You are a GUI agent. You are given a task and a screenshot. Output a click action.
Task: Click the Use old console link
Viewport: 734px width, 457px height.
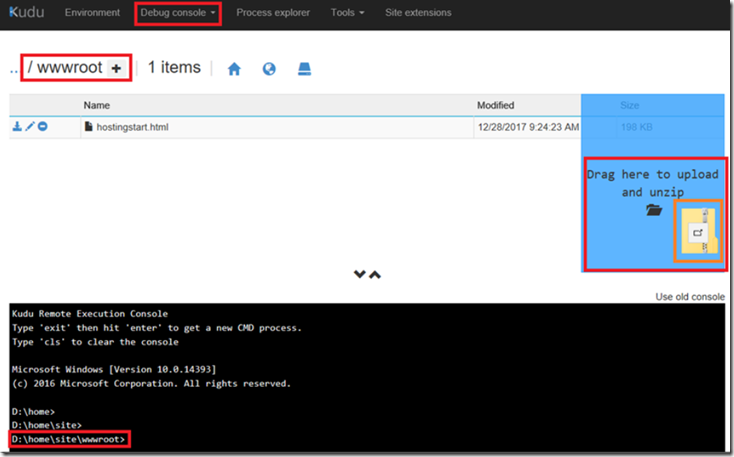tap(690, 296)
